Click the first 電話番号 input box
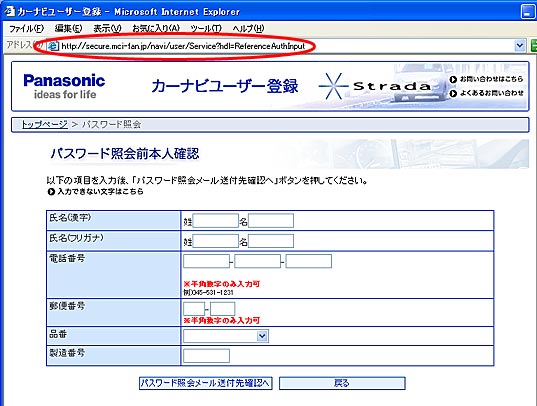Image resolution: width=537 pixels, height=406 pixels. (206, 261)
